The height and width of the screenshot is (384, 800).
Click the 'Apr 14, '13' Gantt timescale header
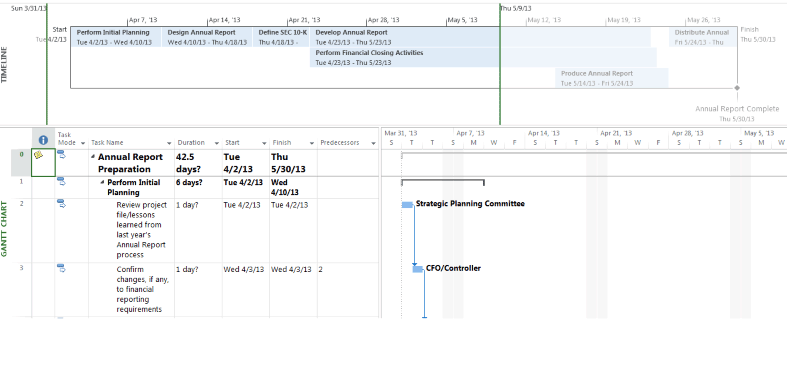pos(544,133)
